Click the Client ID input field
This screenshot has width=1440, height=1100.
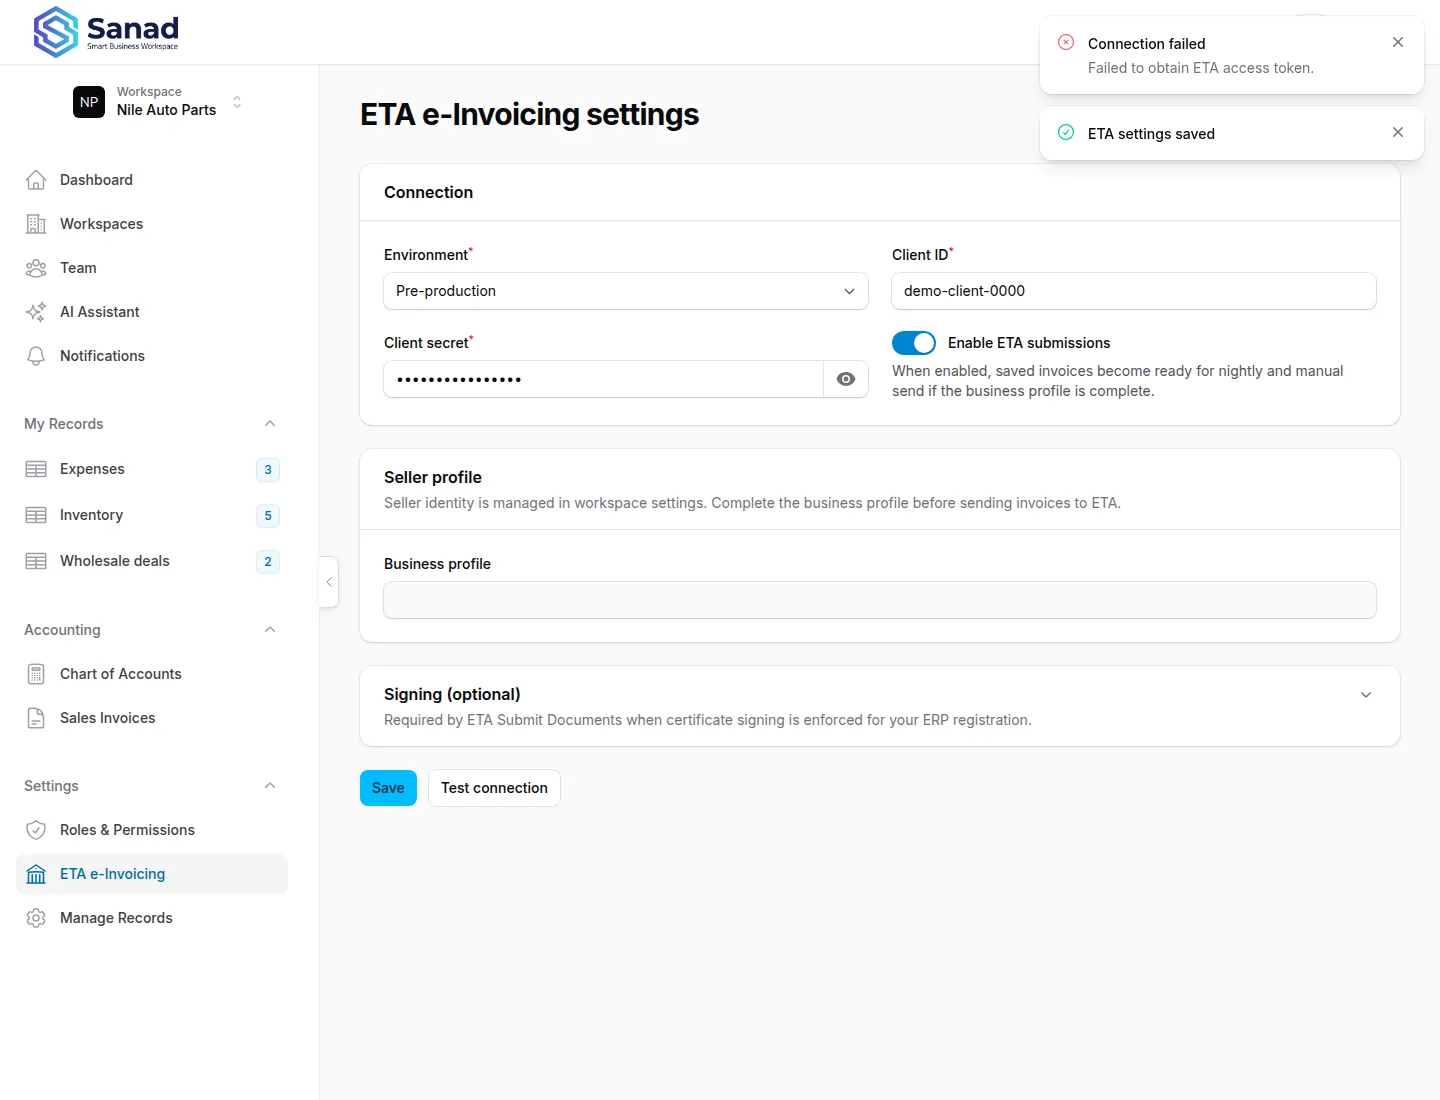click(1134, 291)
